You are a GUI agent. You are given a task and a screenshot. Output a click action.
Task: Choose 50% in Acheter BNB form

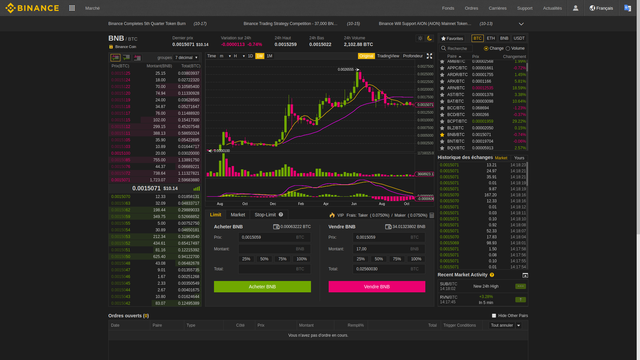(x=264, y=259)
